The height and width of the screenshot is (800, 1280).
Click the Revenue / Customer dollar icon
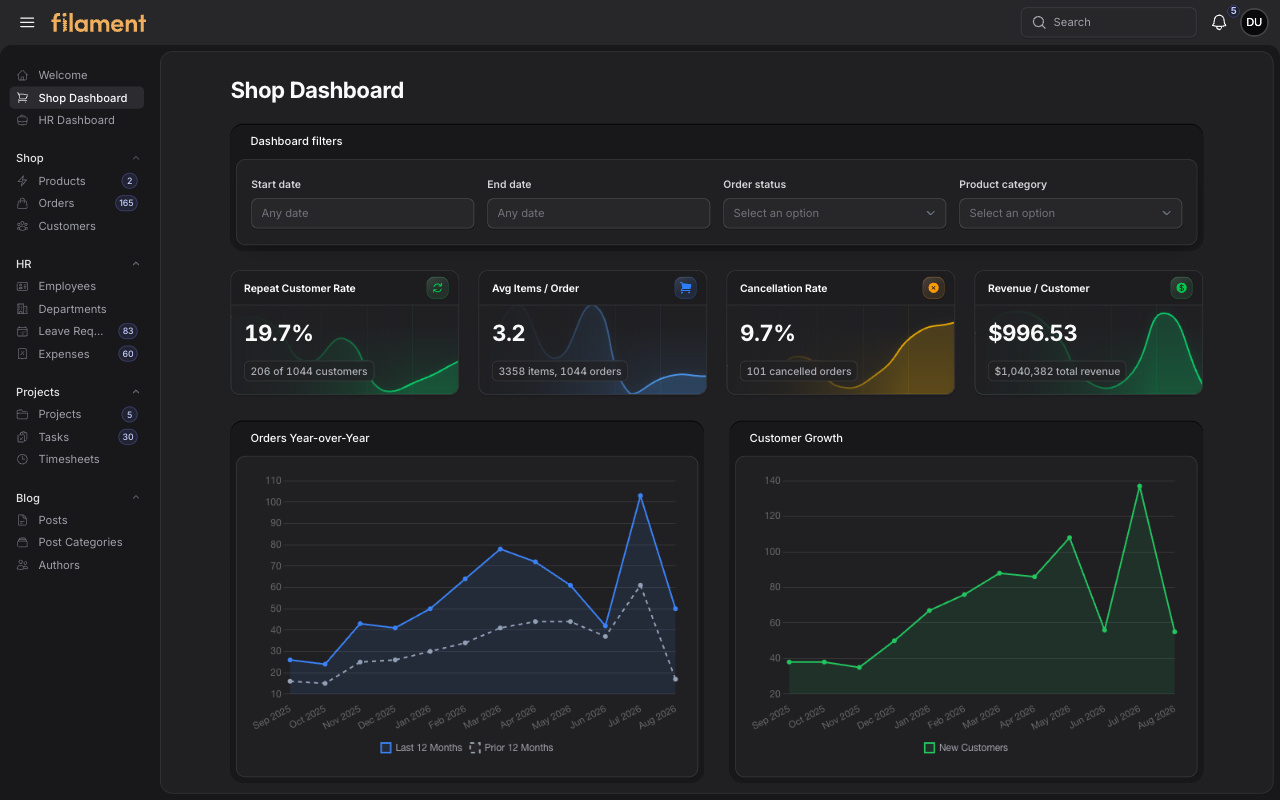[1181, 288]
